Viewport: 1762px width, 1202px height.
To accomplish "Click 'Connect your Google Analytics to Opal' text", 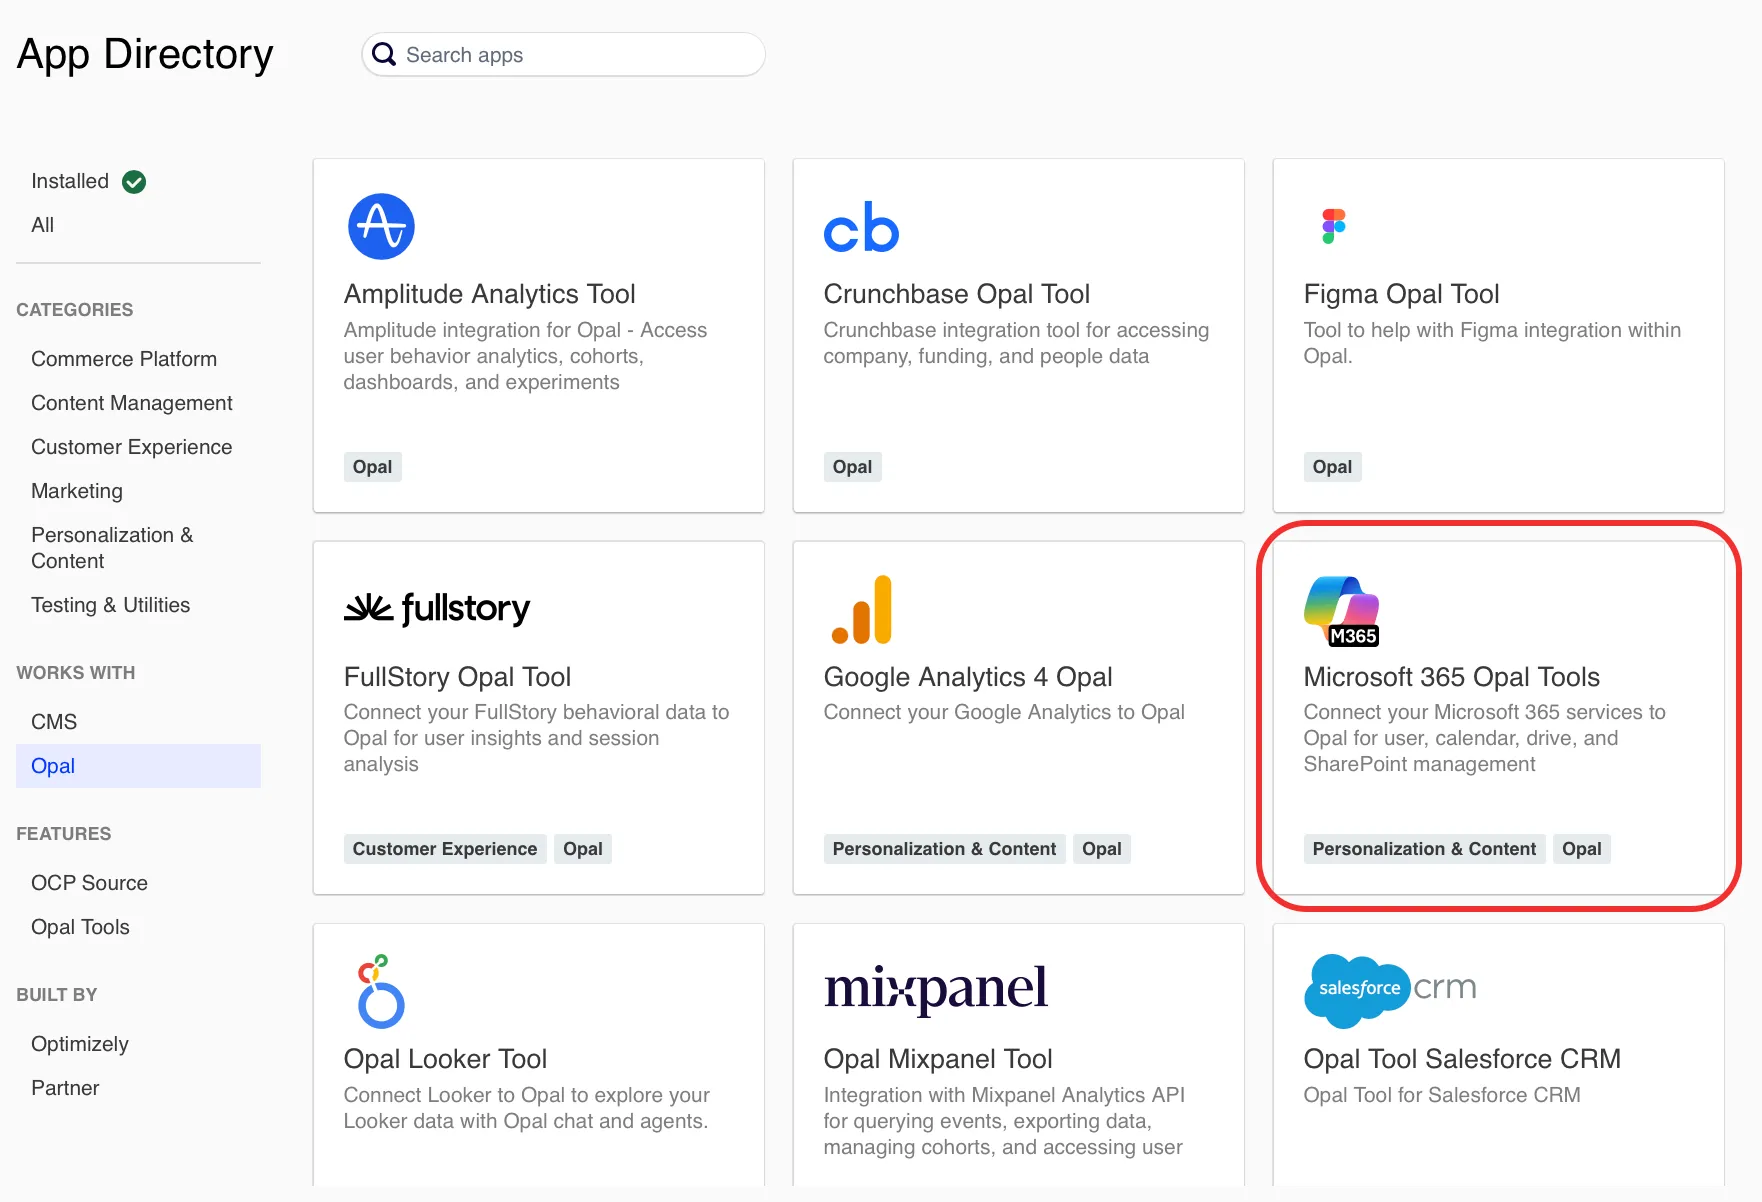I will [1004, 712].
